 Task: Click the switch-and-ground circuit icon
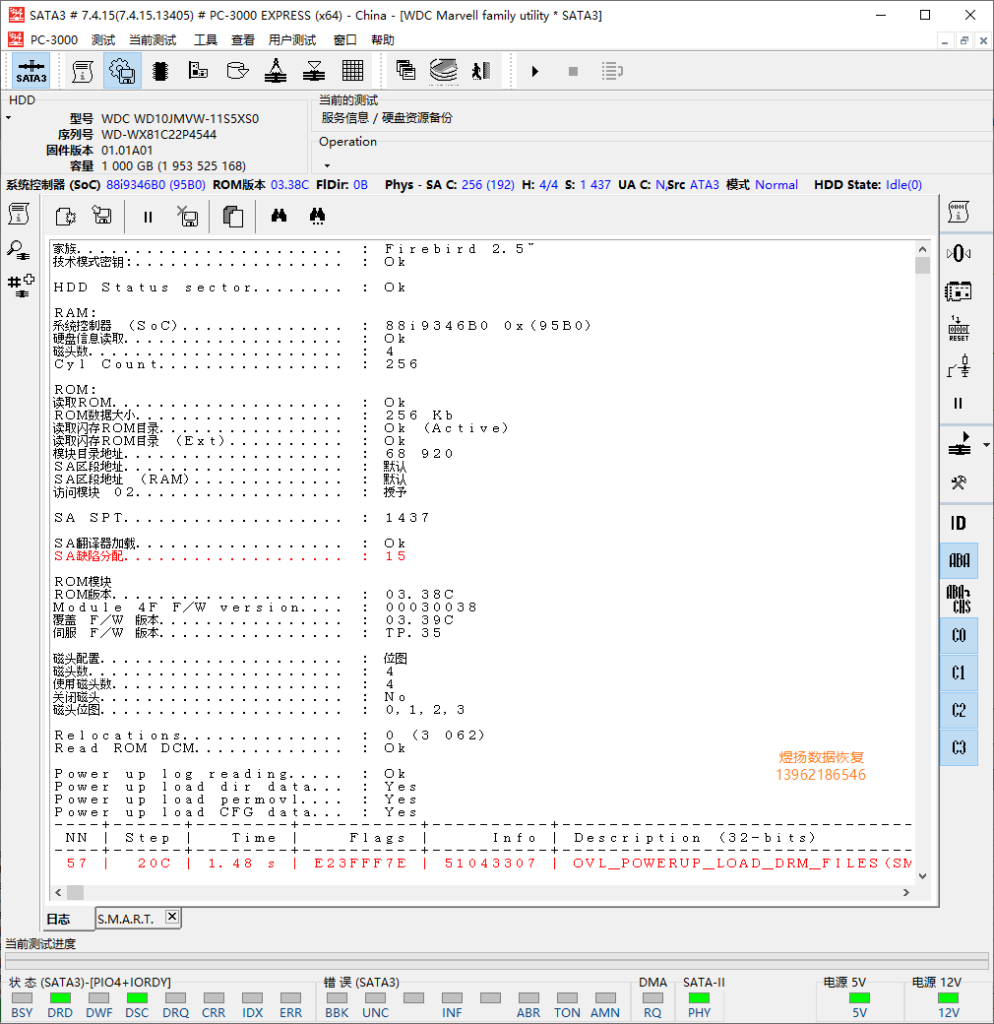point(959,367)
